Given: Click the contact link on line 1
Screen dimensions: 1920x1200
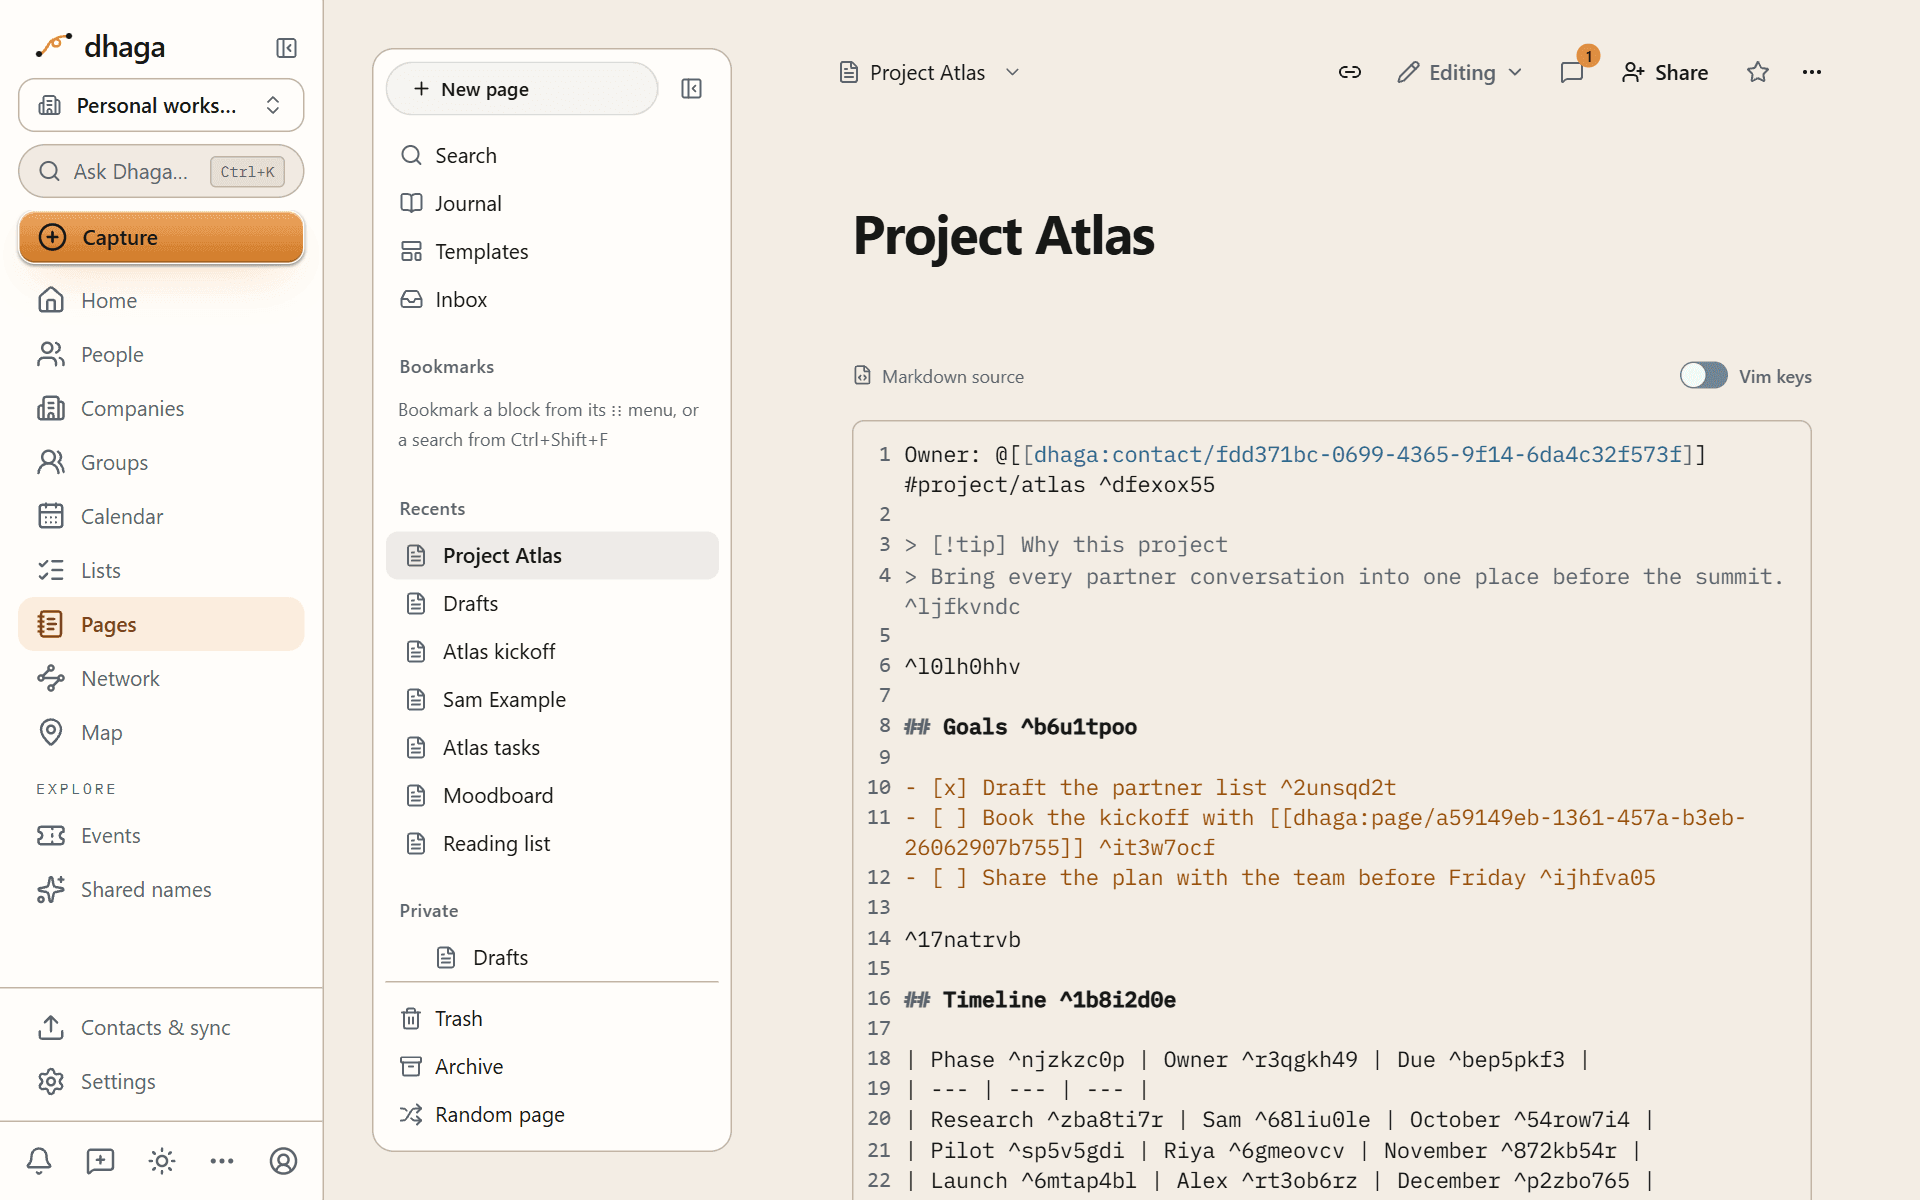Looking at the screenshot, I should tap(1357, 455).
